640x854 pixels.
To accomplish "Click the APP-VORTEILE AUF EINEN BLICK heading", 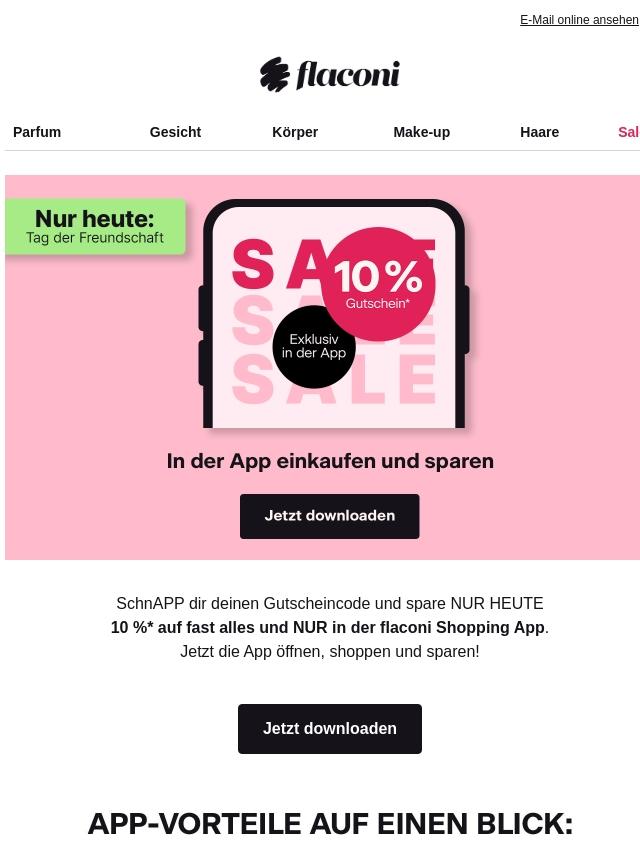I will click(x=330, y=823).
